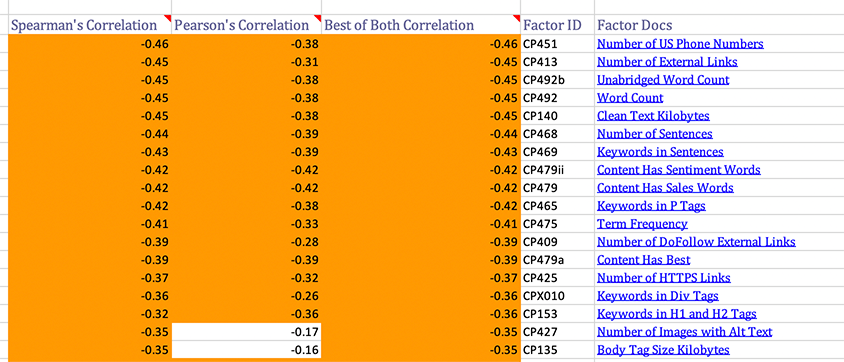Open the Keywords in Div Tags link
The image size is (844, 362).
(657, 296)
